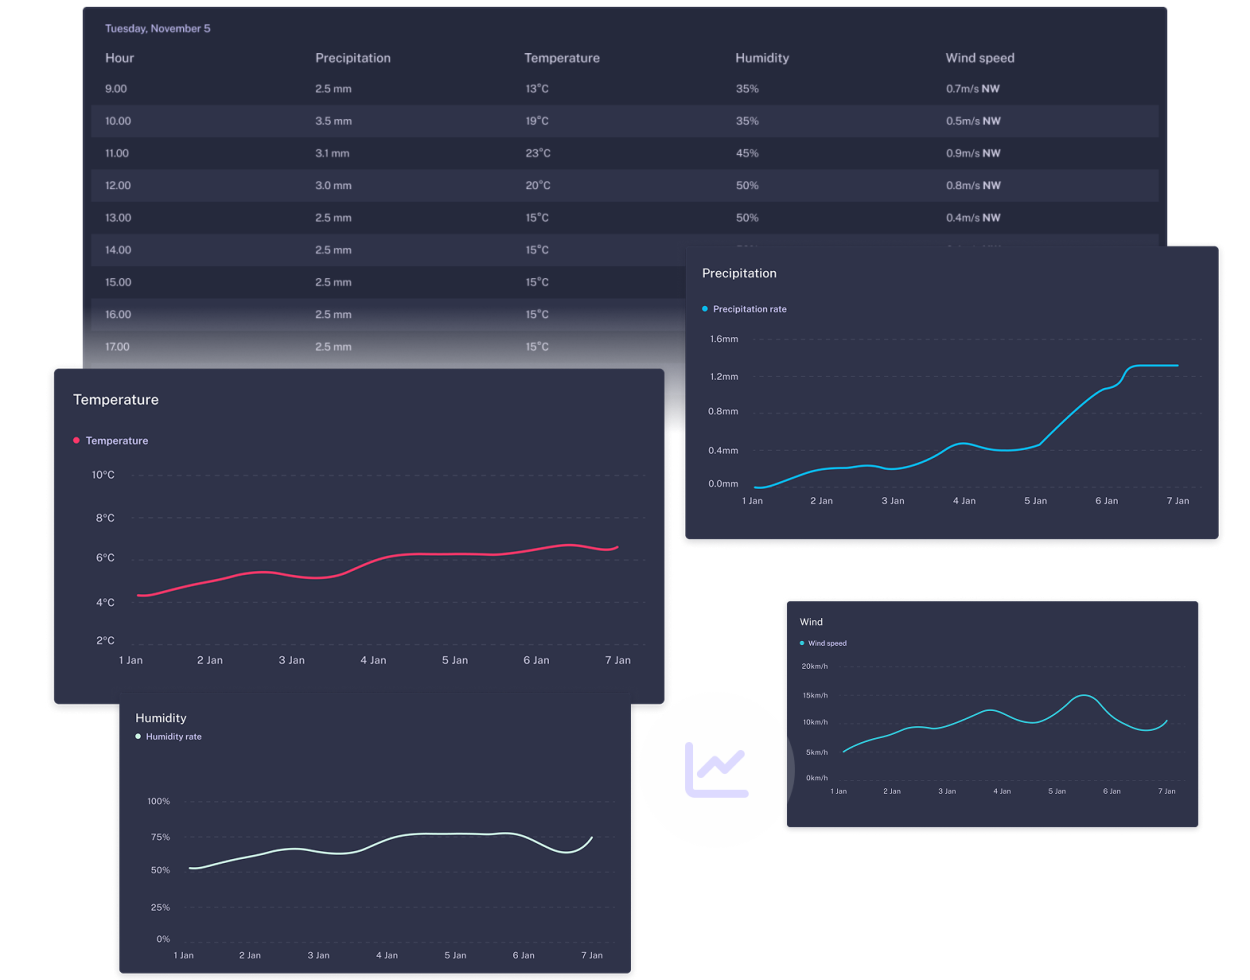Click the pink temperature line on chart
This screenshot has width=1250, height=980.
pyautogui.click(x=400, y=555)
